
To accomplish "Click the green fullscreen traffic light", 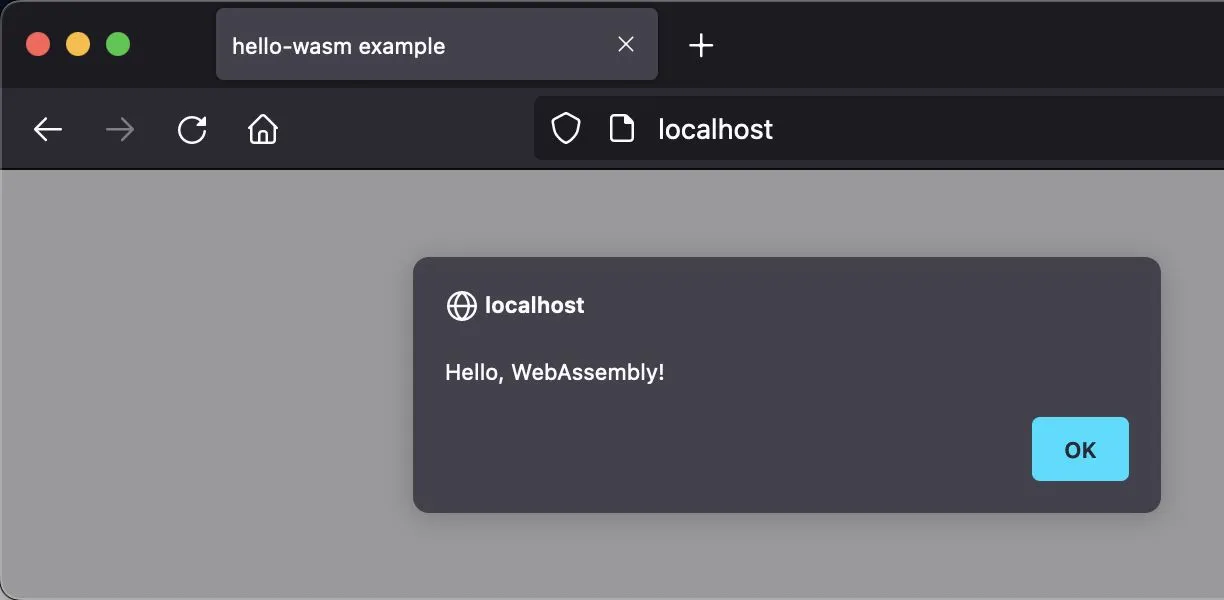I will (117, 43).
